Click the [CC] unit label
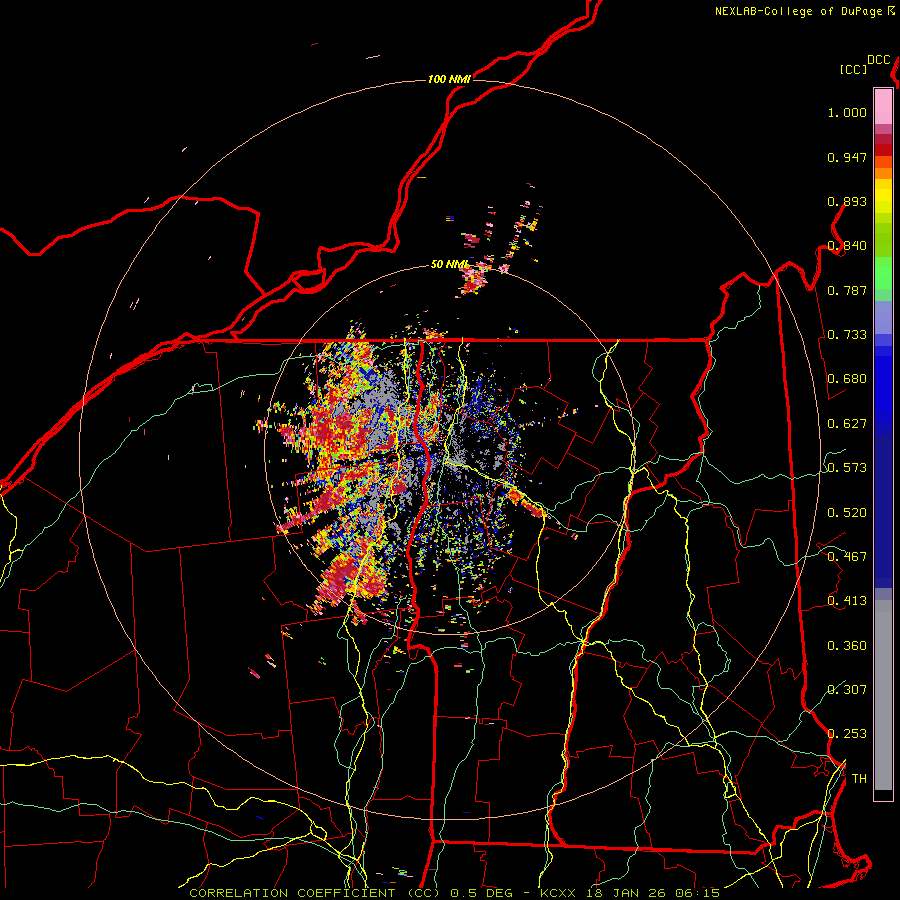 [854, 69]
